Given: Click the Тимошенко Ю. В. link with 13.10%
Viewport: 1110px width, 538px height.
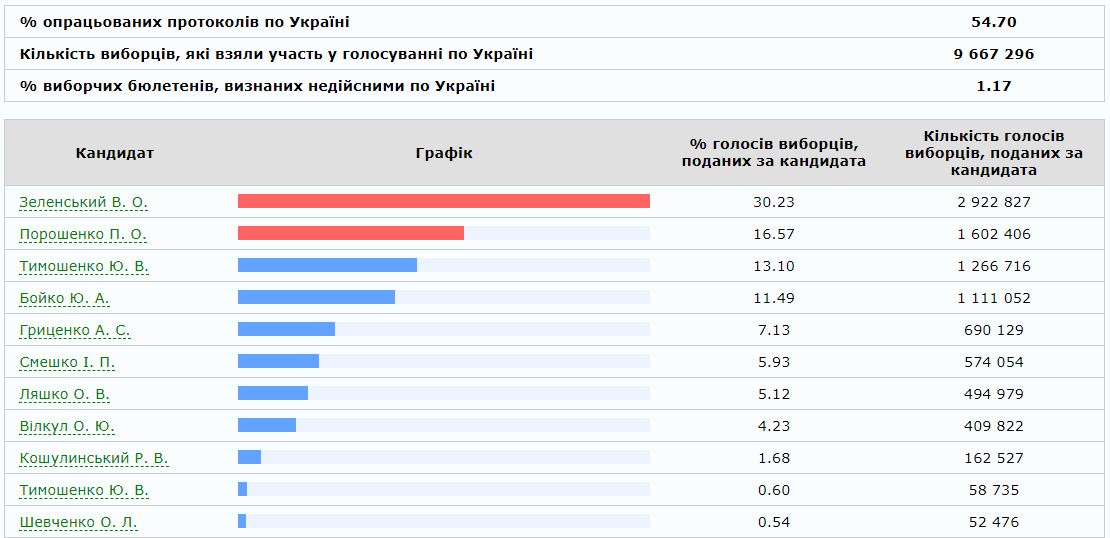Looking at the screenshot, I should pyautogui.click(x=84, y=266).
